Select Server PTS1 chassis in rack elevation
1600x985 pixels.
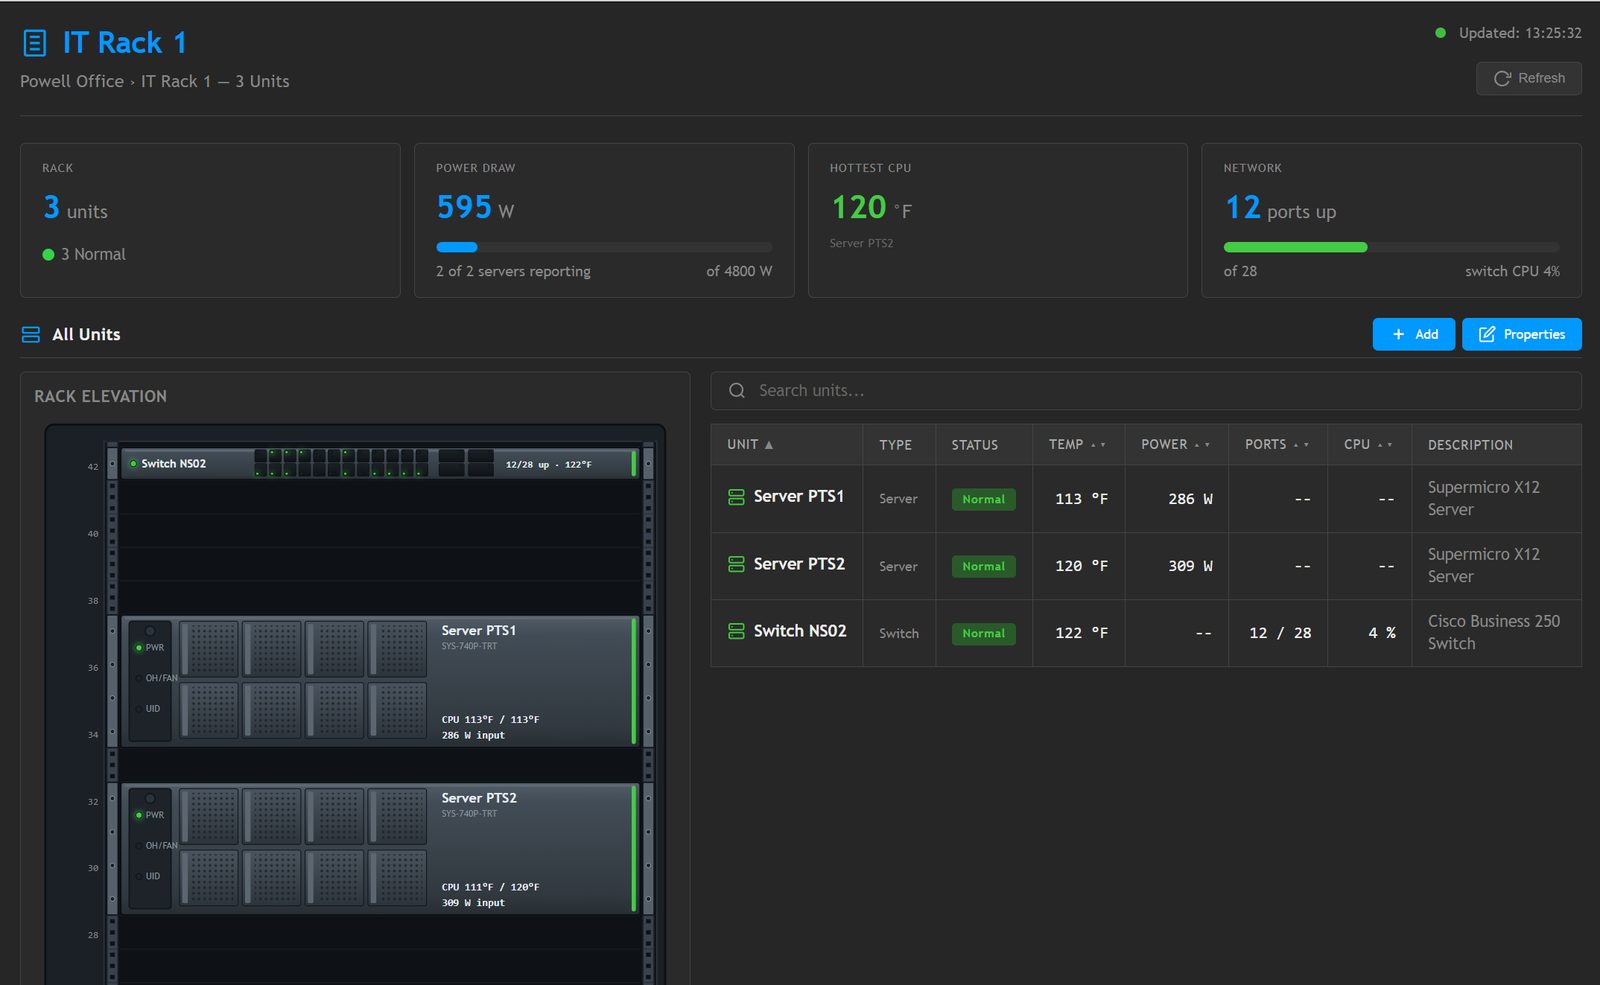tap(379, 681)
